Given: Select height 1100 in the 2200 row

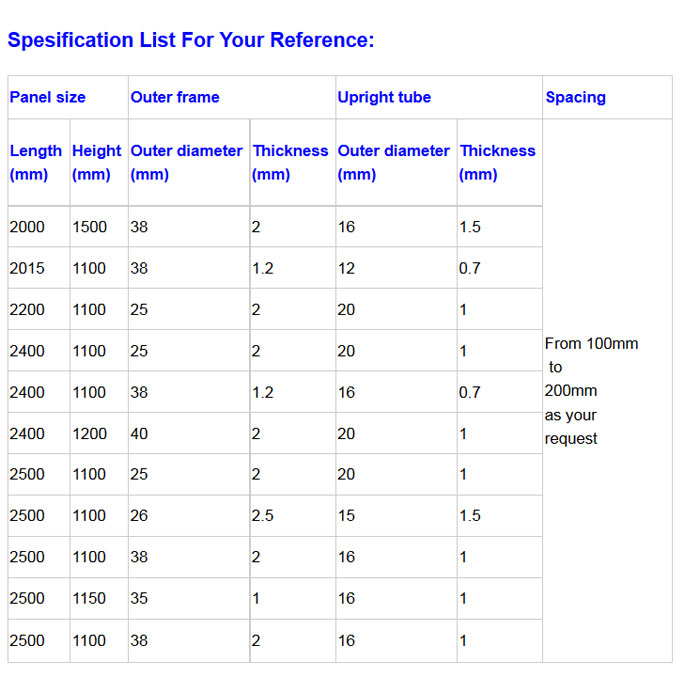Looking at the screenshot, I should (x=89, y=309).
